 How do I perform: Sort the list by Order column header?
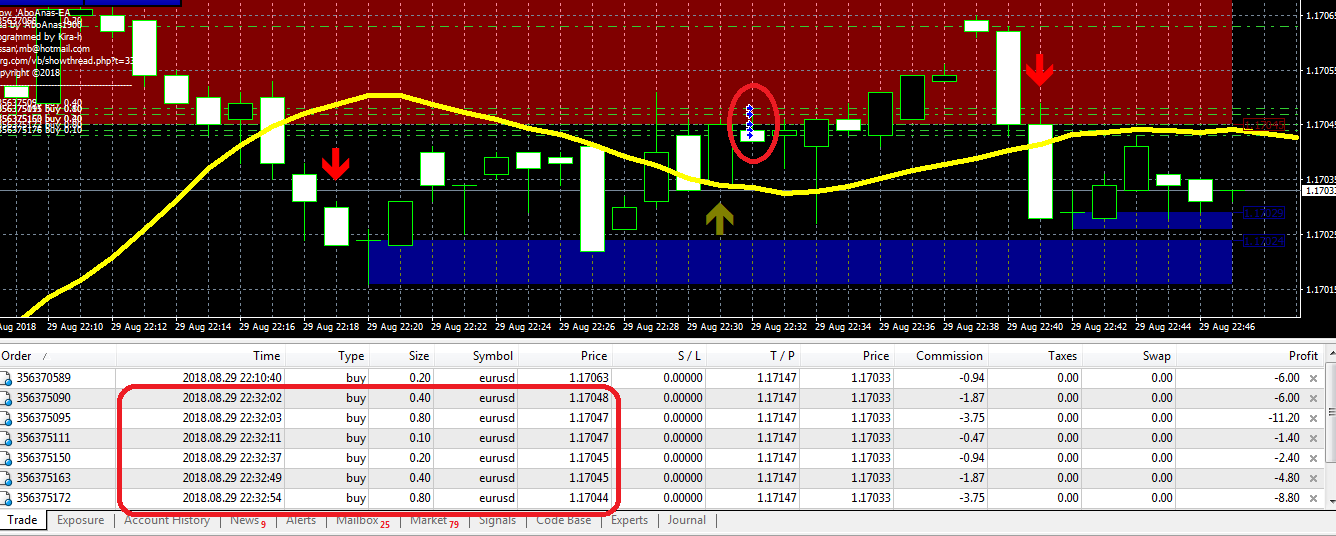pos(16,355)
